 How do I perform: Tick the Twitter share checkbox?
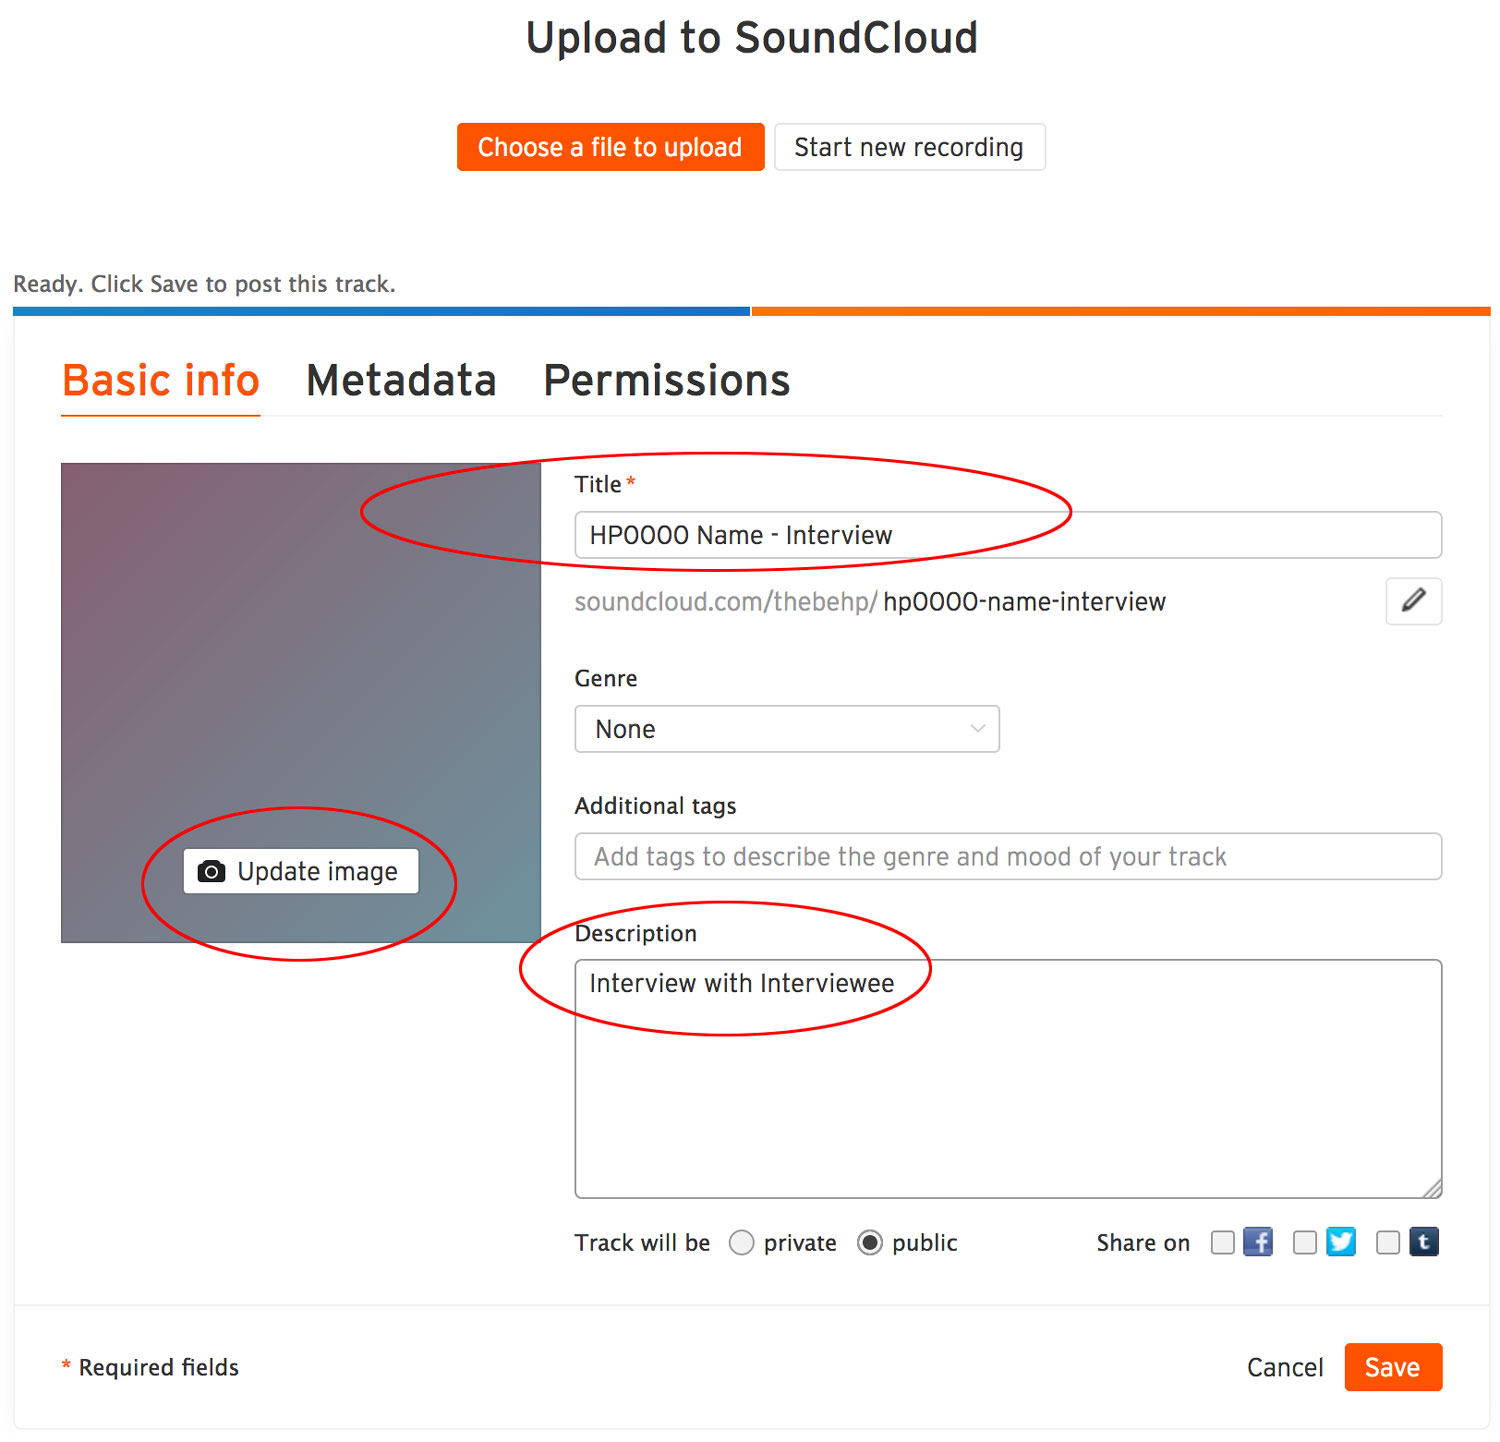[x=1304, y=1242]
